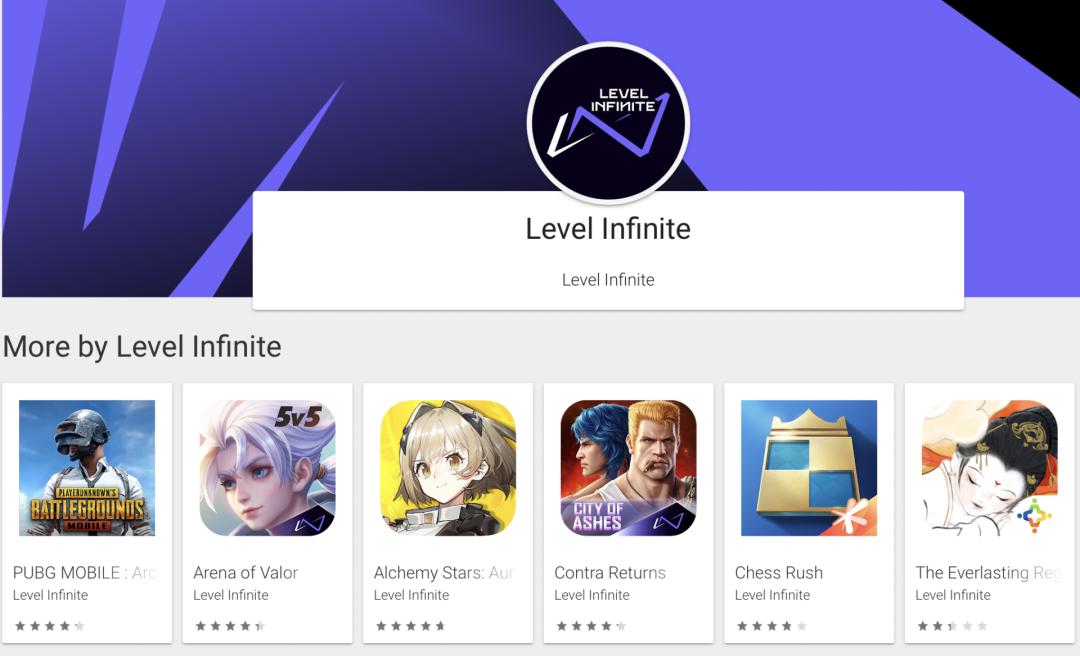Click the PUBG MOBILE title text
1080x656 pixels.
point(85,573)
